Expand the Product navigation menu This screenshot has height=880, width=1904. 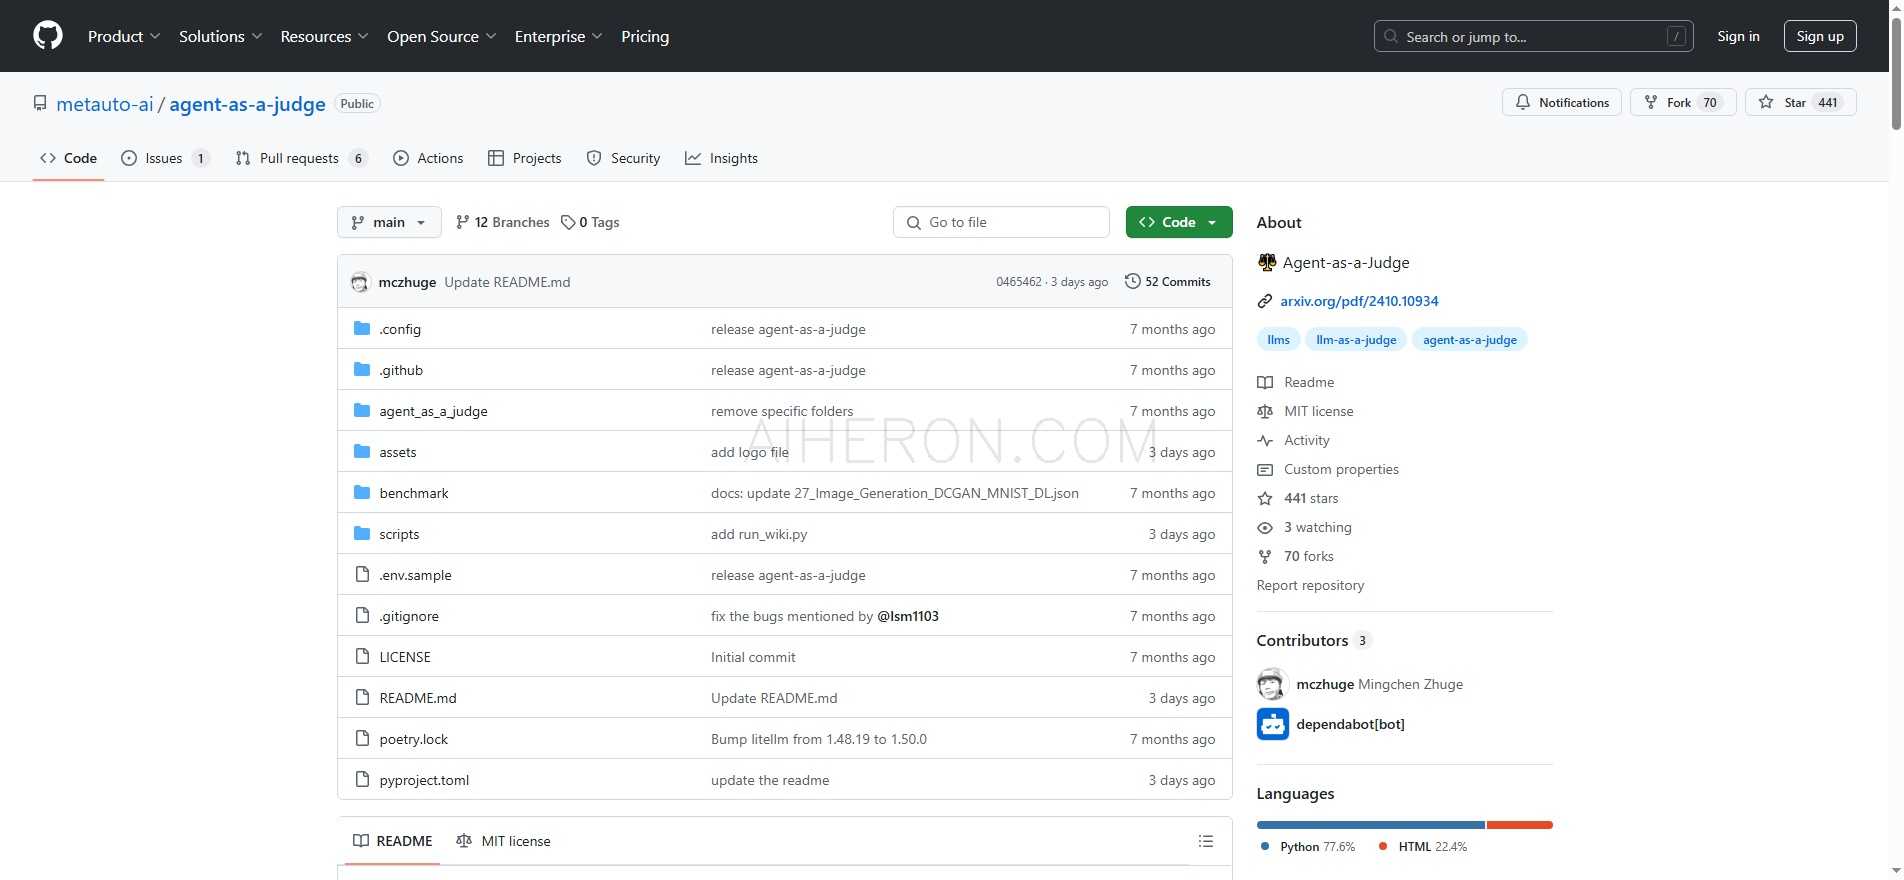coord(123,36)
